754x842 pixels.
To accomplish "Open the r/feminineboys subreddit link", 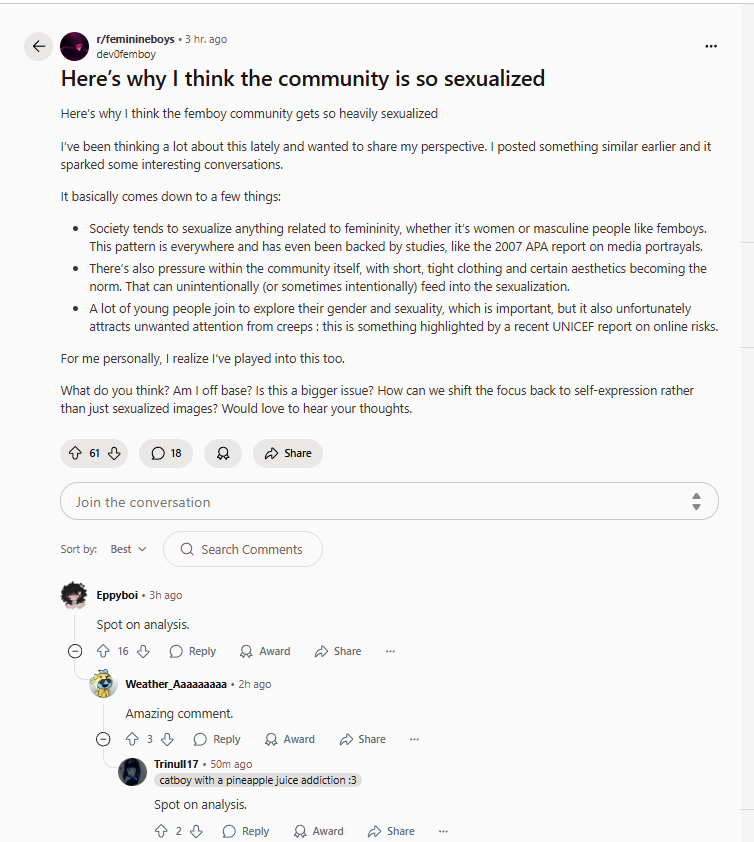I will [135, 39].
